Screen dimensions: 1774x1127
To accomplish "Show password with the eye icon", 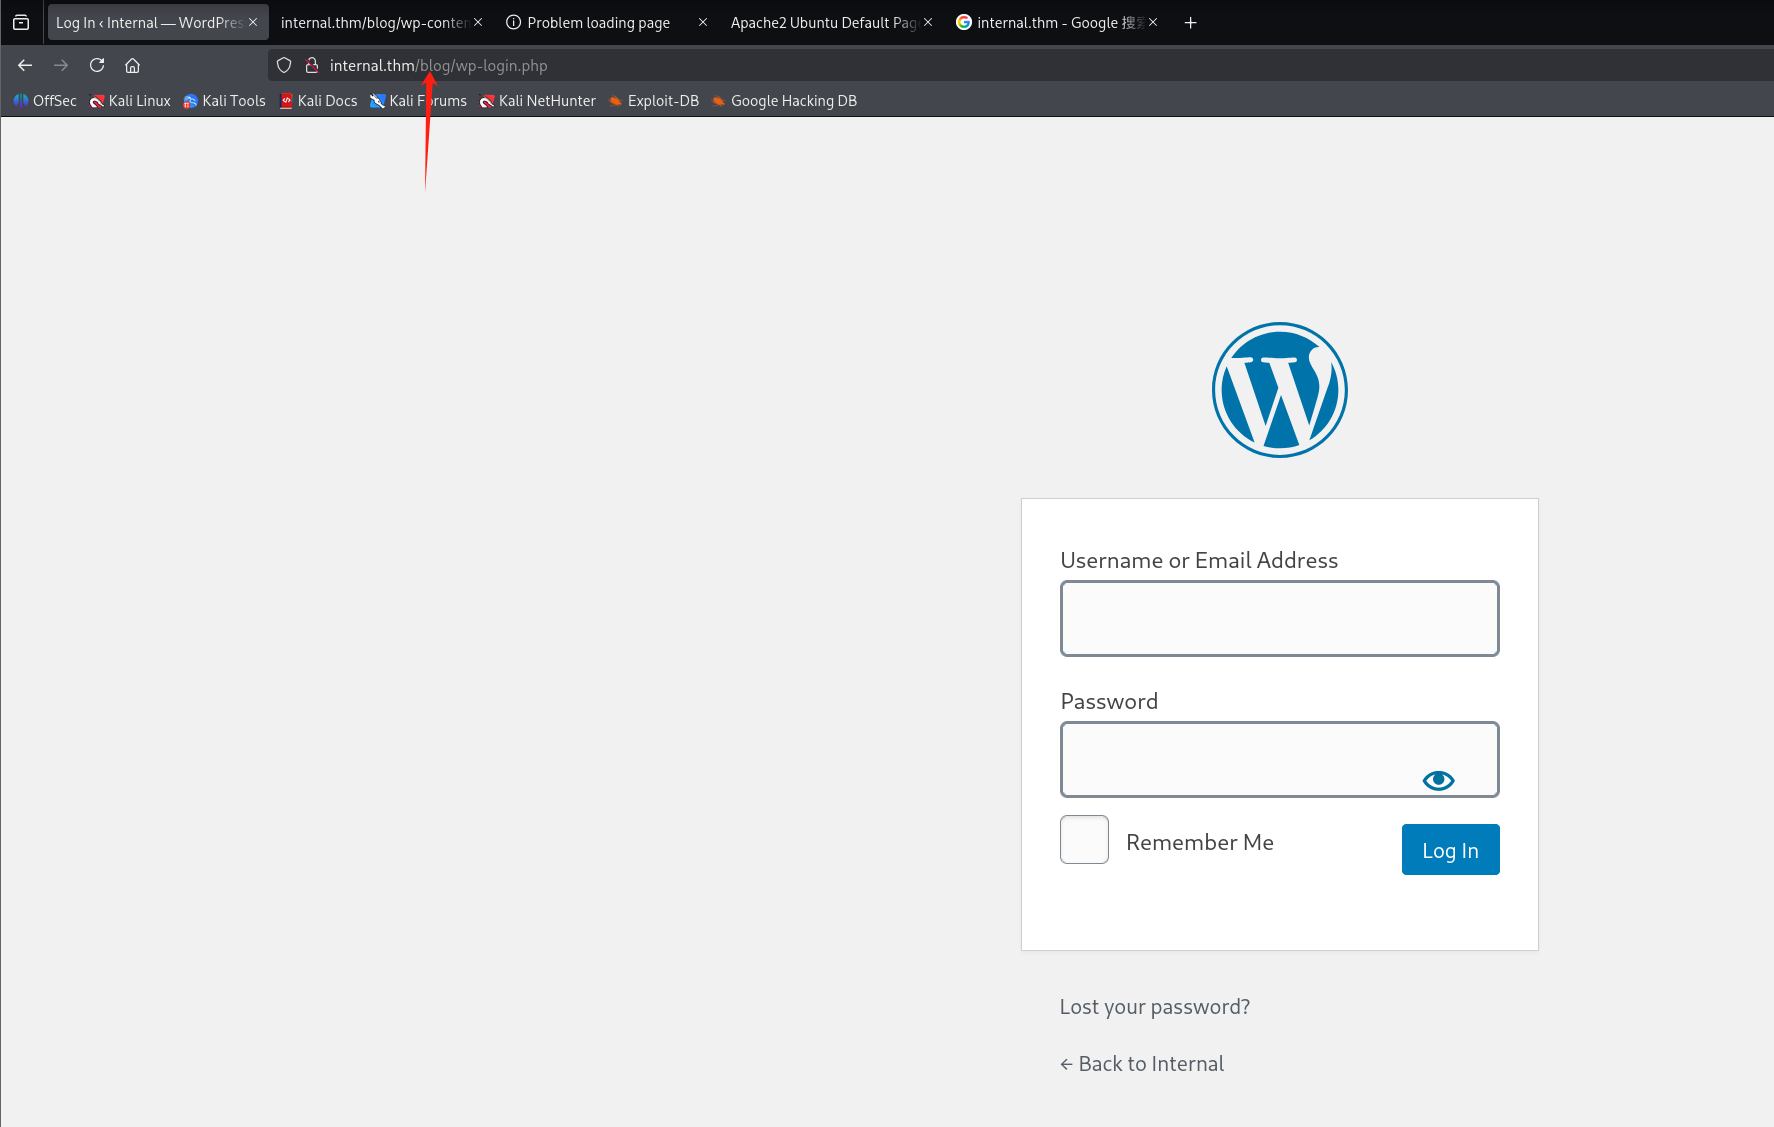I will (1438, 780).
